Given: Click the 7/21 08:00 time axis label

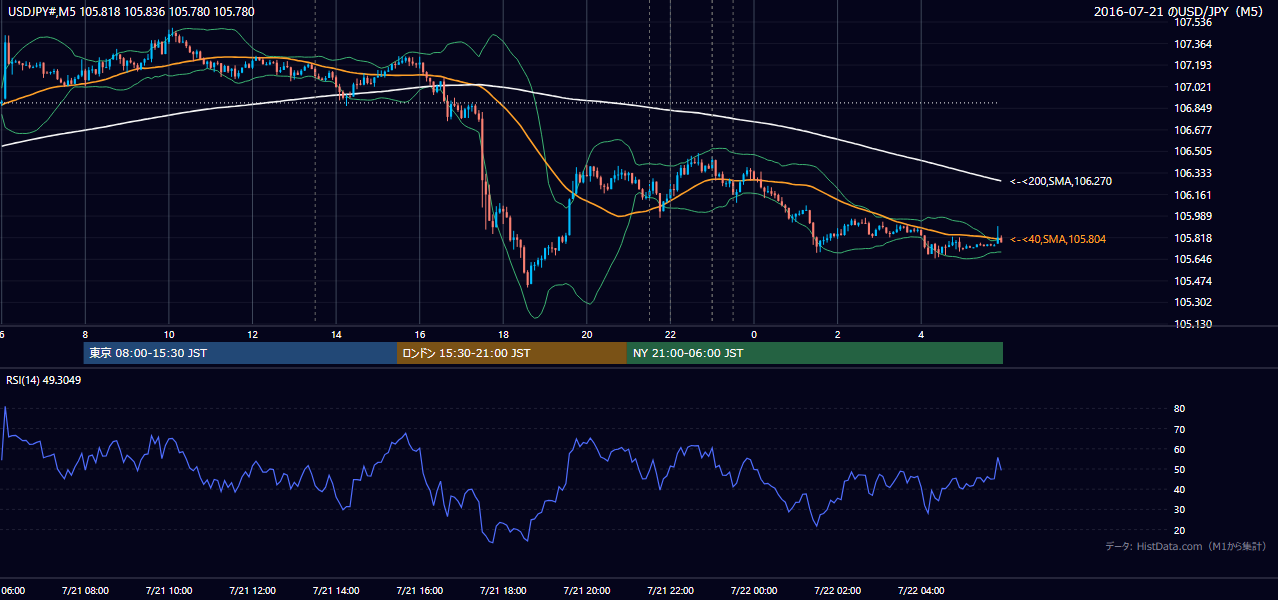Looking at the screenshot, I should (x=85, y=591).
